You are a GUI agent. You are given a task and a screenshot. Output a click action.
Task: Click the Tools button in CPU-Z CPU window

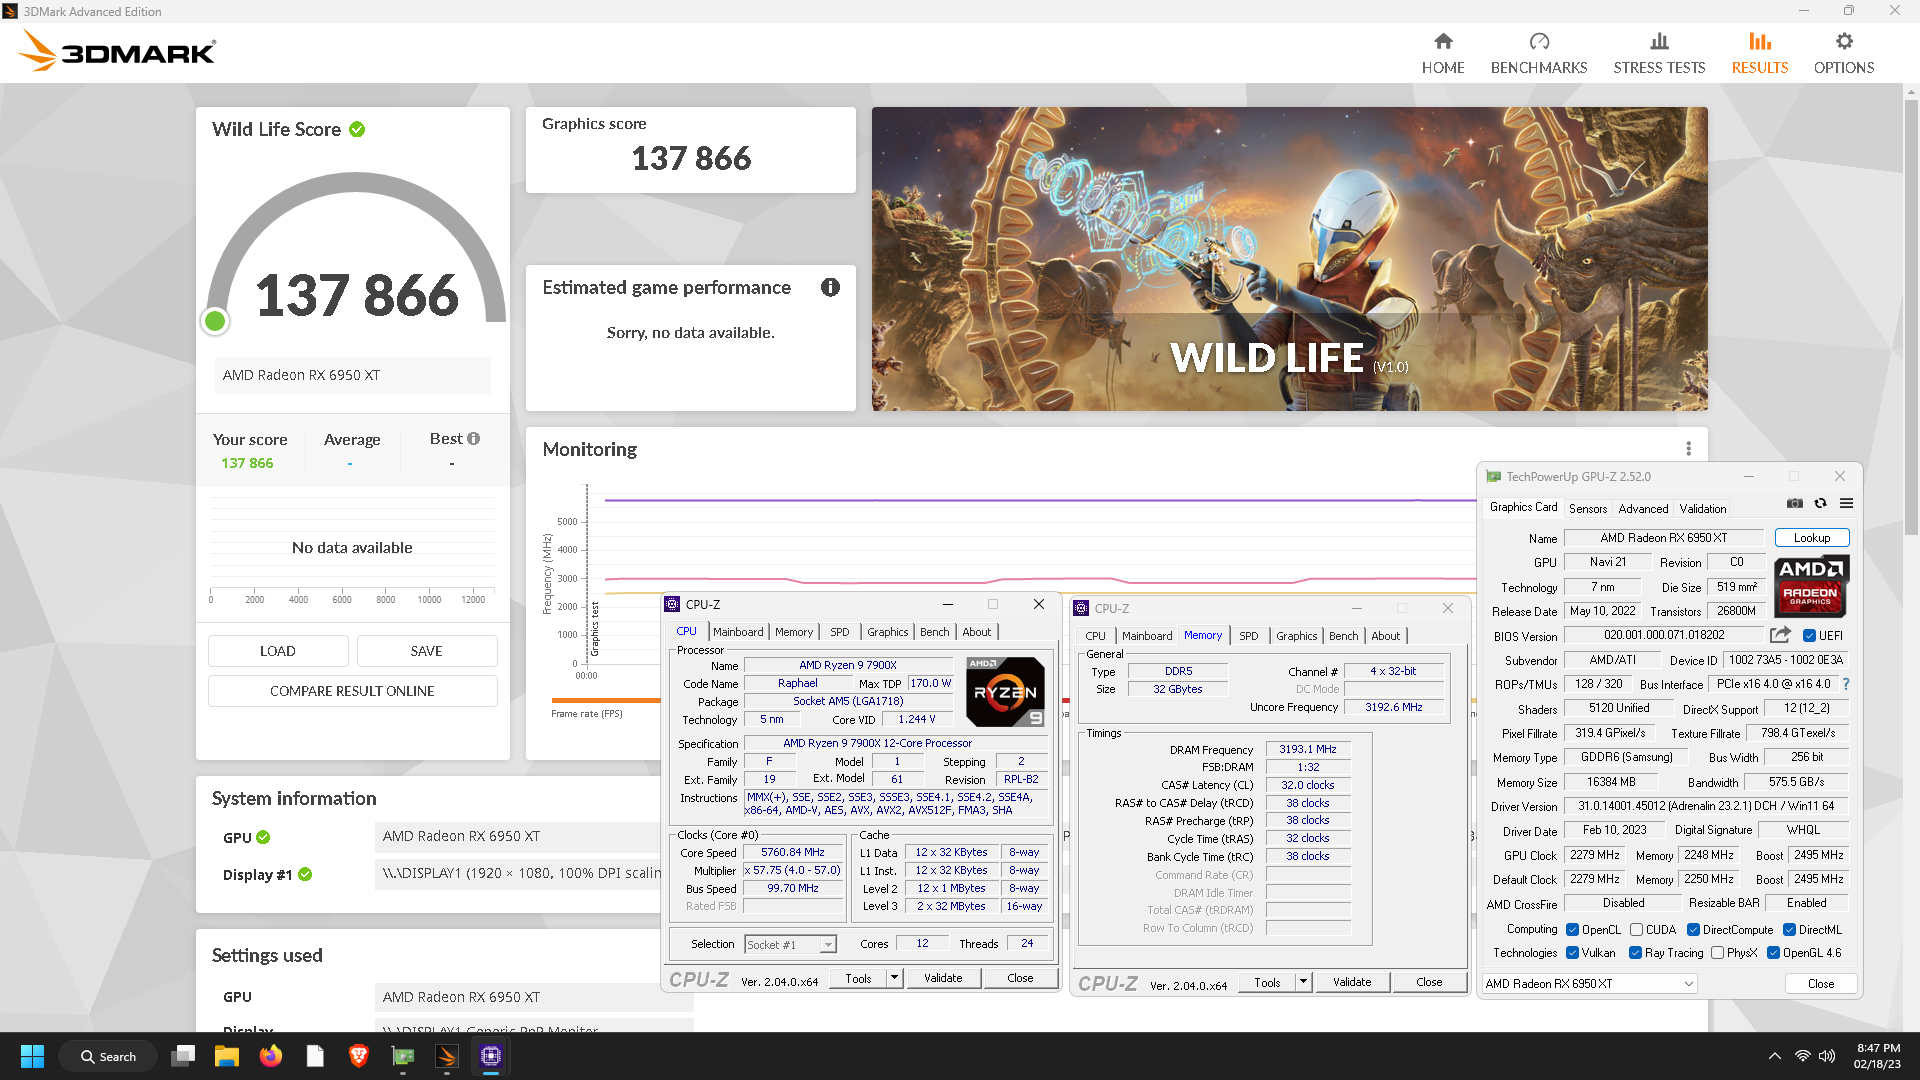pyautogui.click(x=858, y=978)
